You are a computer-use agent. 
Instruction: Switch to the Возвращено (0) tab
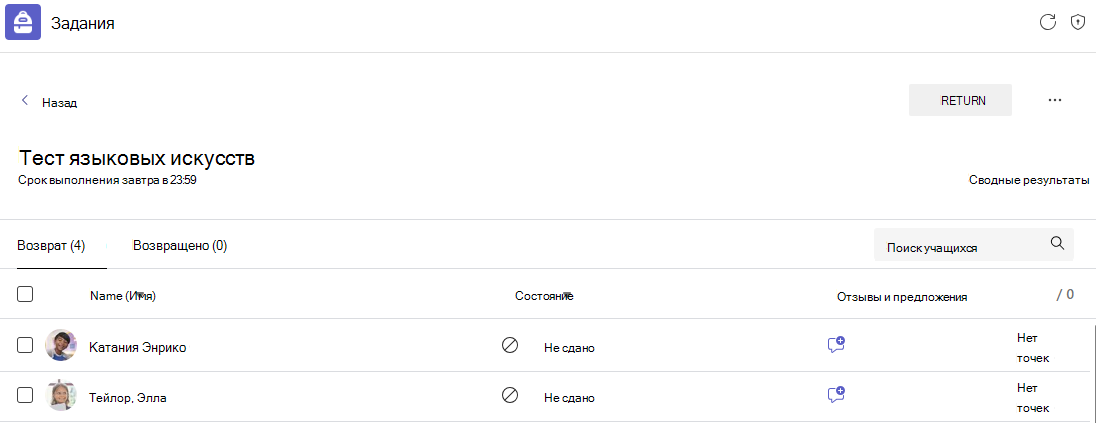pos(180,246)
